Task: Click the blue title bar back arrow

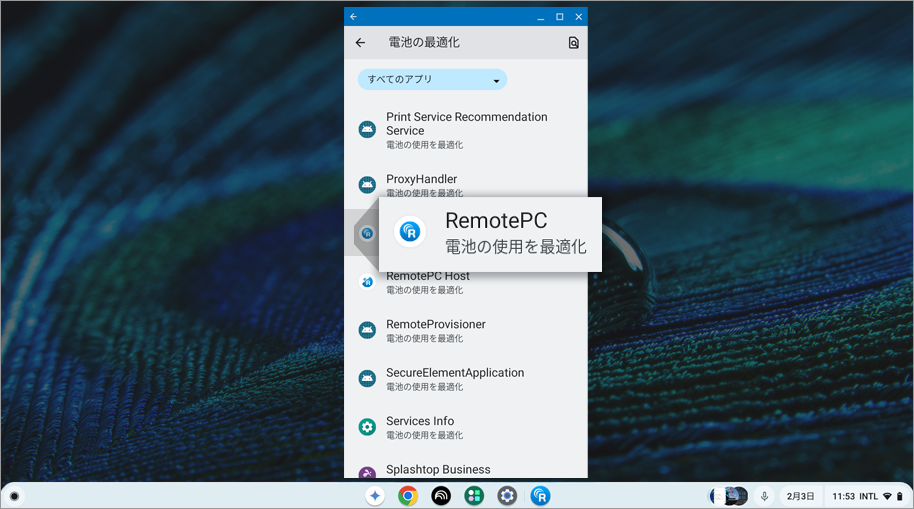Action: pyautogui.click(x=353, y=17)
